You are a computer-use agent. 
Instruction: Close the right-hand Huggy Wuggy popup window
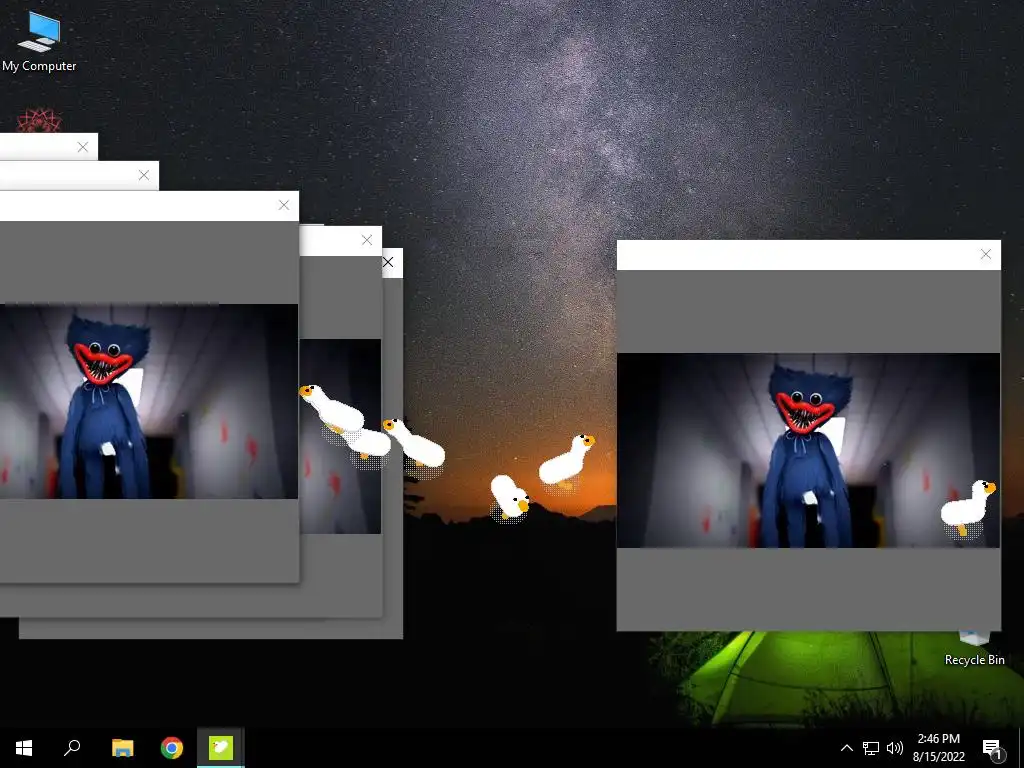click(985, 254)
